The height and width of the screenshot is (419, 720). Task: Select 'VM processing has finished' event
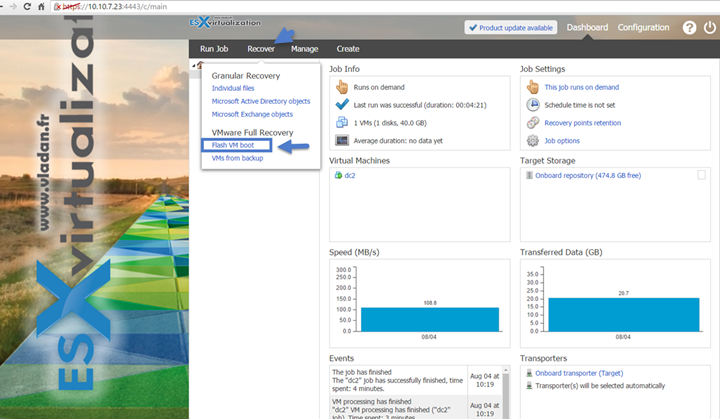399,408
